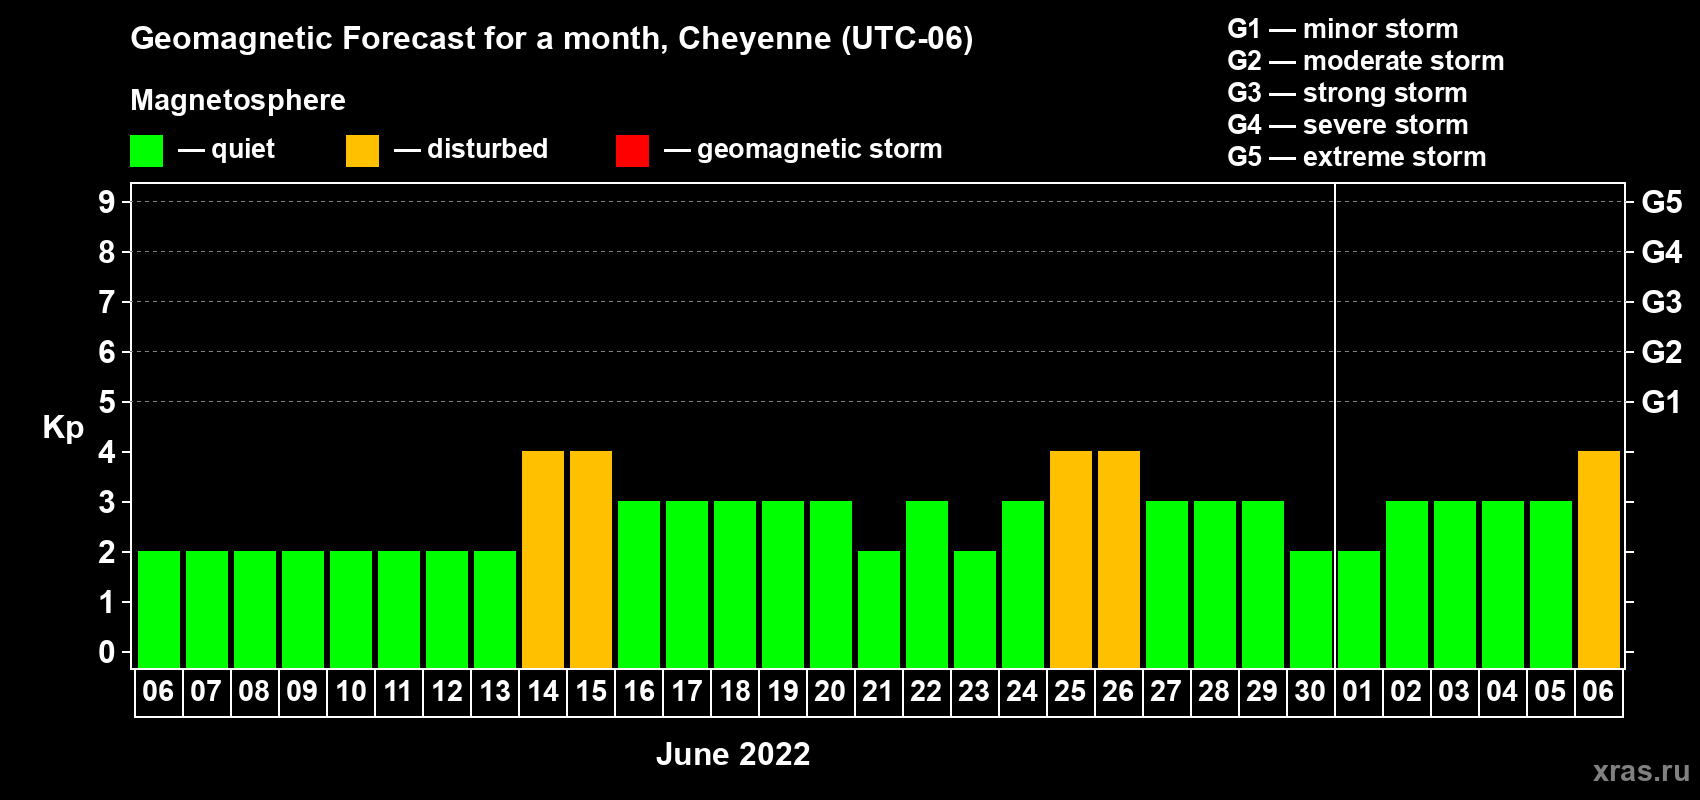Click the 'G4 — severe storm' legend line
The image size is (1700, 800).
1348,125
